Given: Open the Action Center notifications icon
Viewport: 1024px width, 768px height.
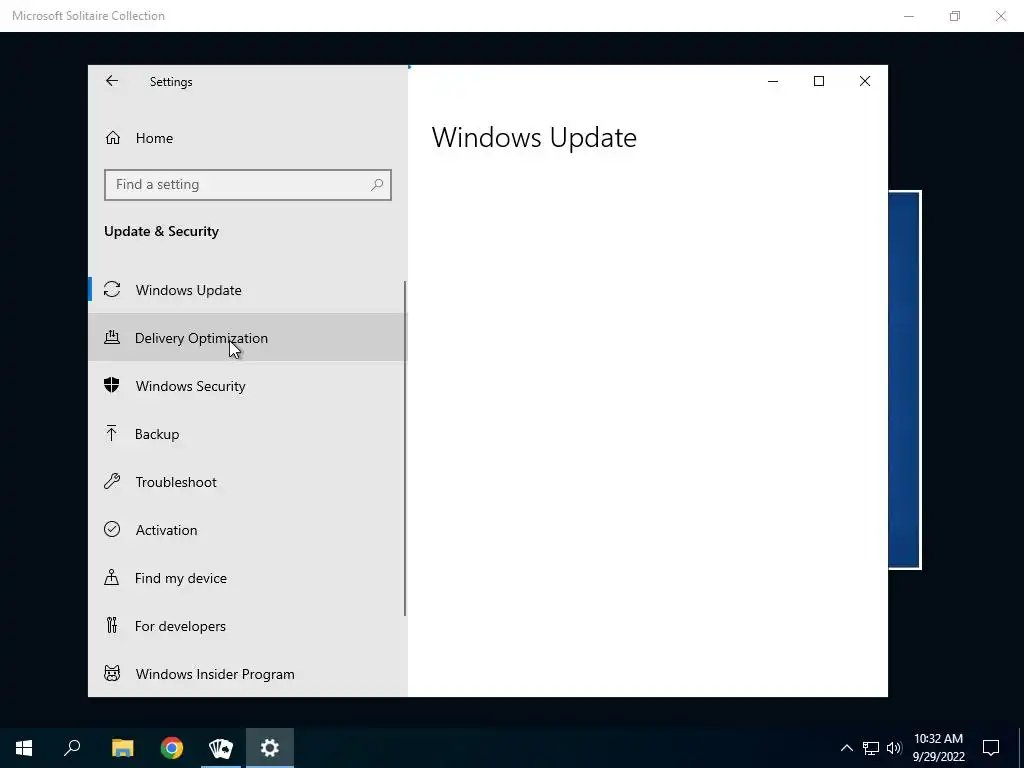Looking at the screenshot, I should (x=991, y=748).
